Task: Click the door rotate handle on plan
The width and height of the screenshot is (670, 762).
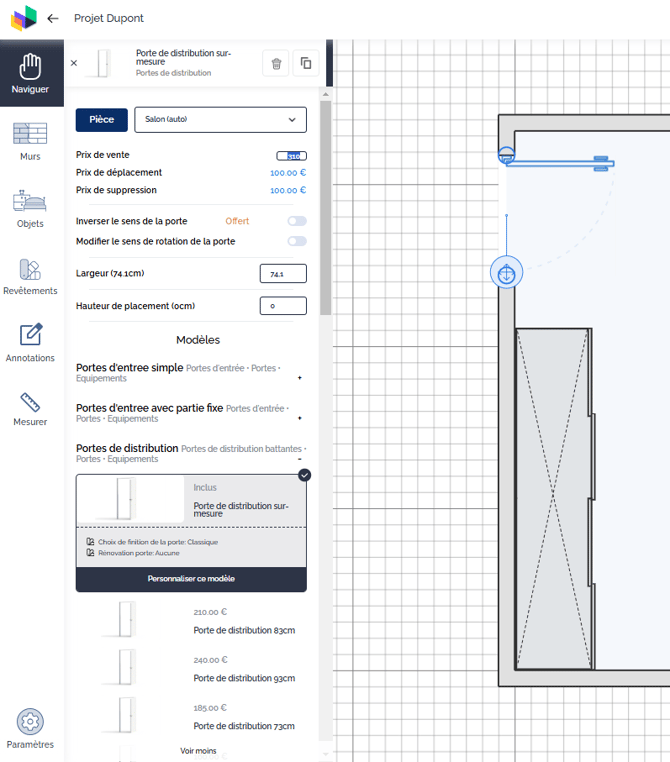Action: pyautogui.click(x=506, y=273)
